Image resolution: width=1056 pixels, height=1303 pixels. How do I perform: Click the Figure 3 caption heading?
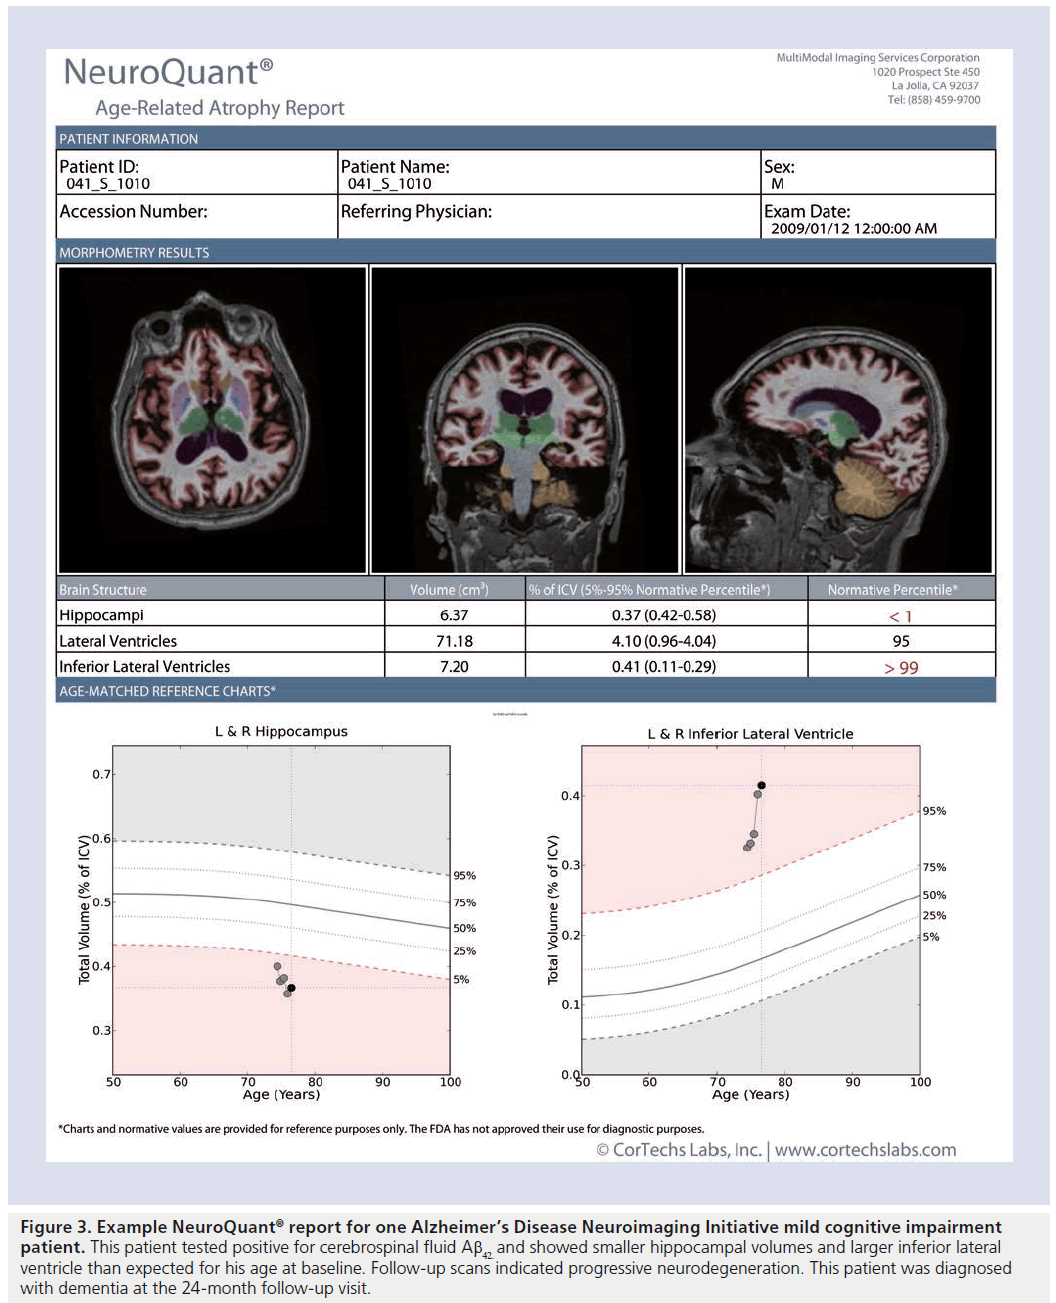[511, 1236]
